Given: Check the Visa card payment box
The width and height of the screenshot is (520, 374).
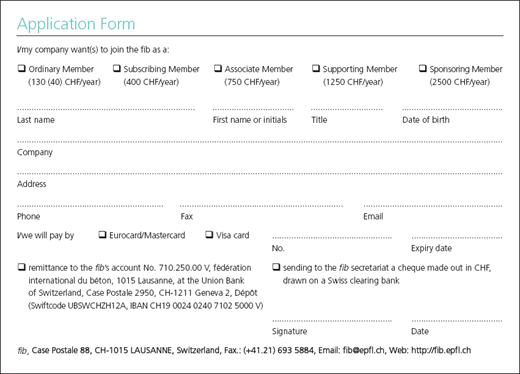Looking at the screenshot, I should point(209,235).
